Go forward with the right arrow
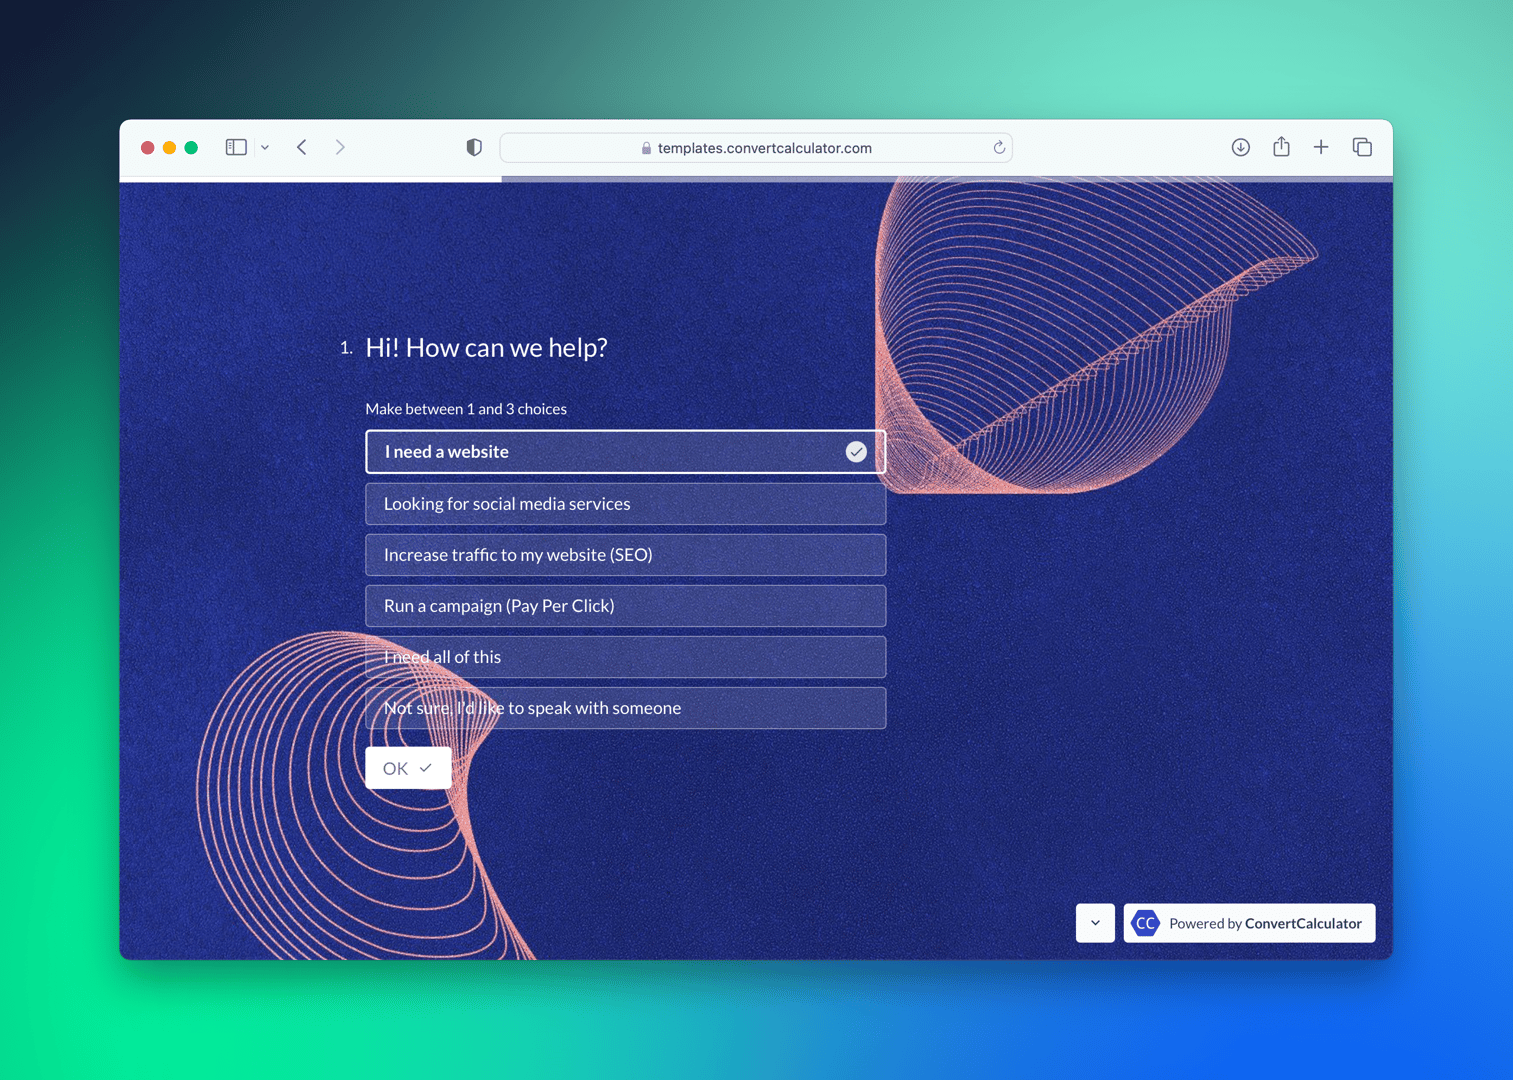Screen dimensions: 1513x1080 coord(340,147)
